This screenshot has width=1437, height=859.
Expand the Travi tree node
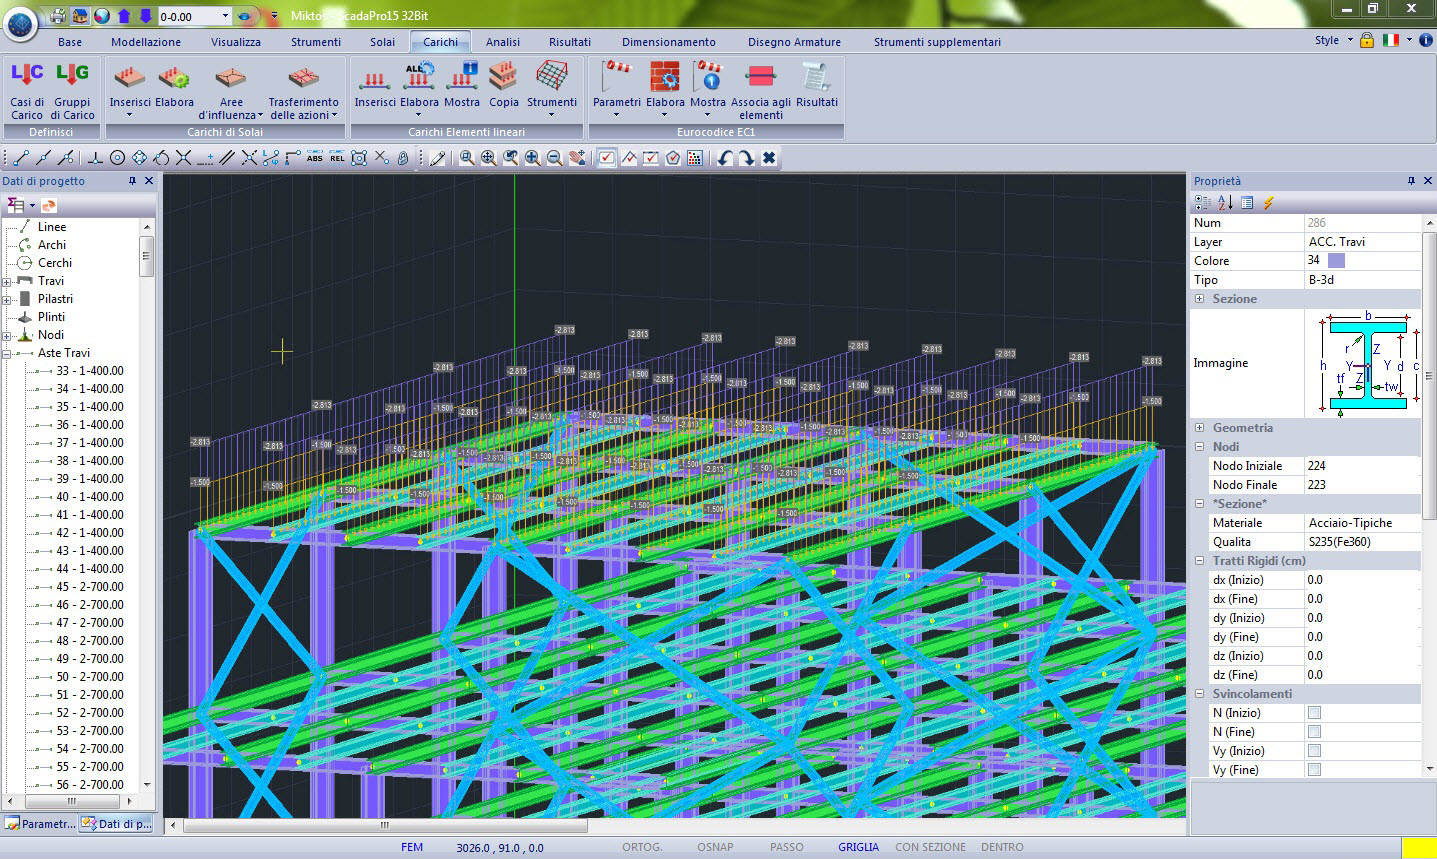coord(7,281)
